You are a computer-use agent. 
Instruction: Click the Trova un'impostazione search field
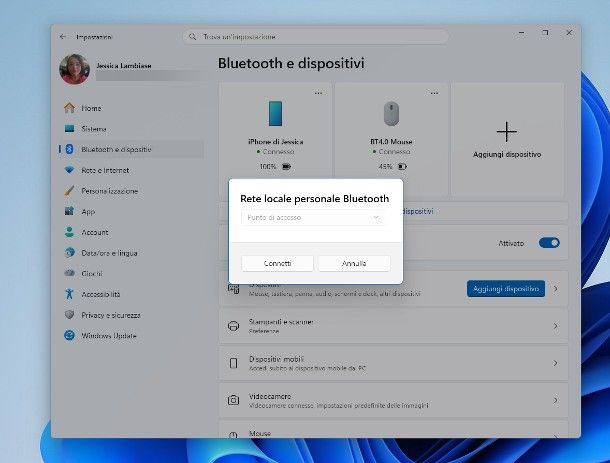pyautogui.click(x=316, y=37)
